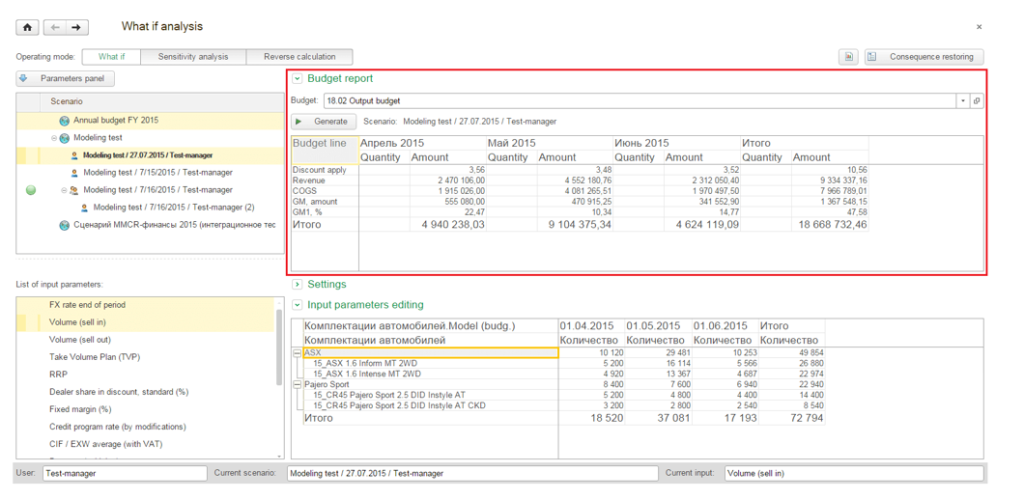Image resolution: width=1024 pixels, height=500 pixels.
Task: Click the green status circle indicator
Action: [31, 190]
